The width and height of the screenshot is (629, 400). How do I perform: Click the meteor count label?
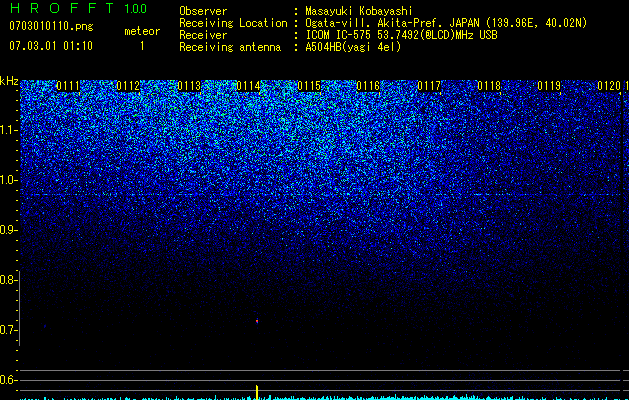142,31
